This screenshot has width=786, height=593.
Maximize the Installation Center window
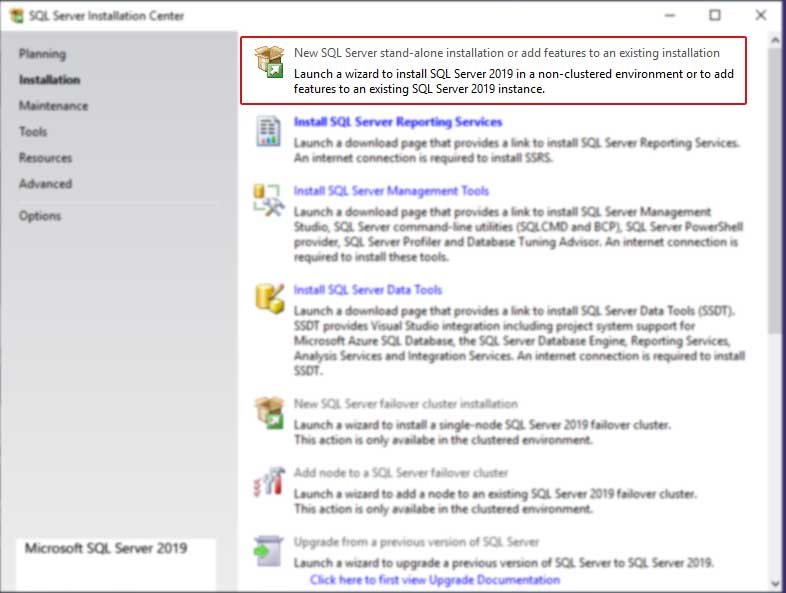point(715,16)
